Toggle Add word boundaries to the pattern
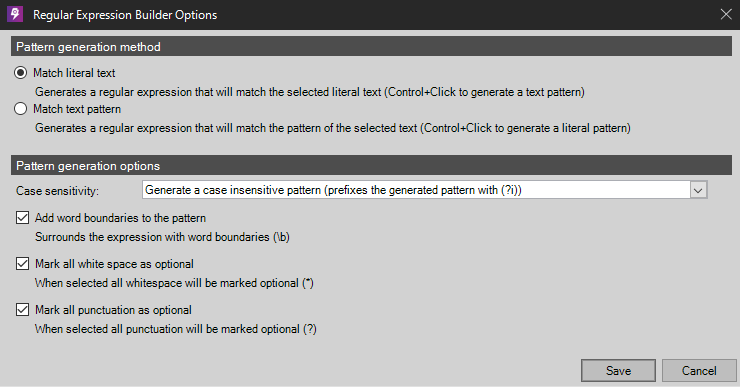Viewport: 740px width, 387px height. 22,218
